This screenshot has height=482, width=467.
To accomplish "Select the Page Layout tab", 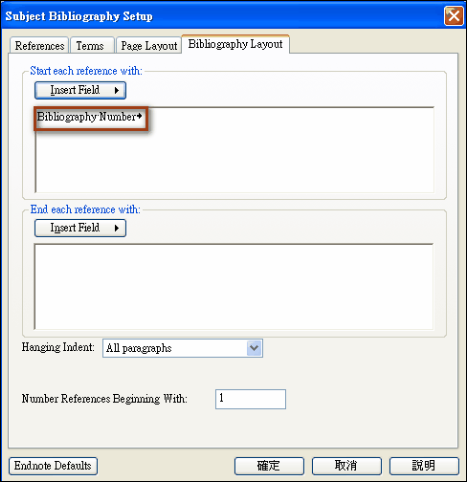I will (x=149, y=46).
